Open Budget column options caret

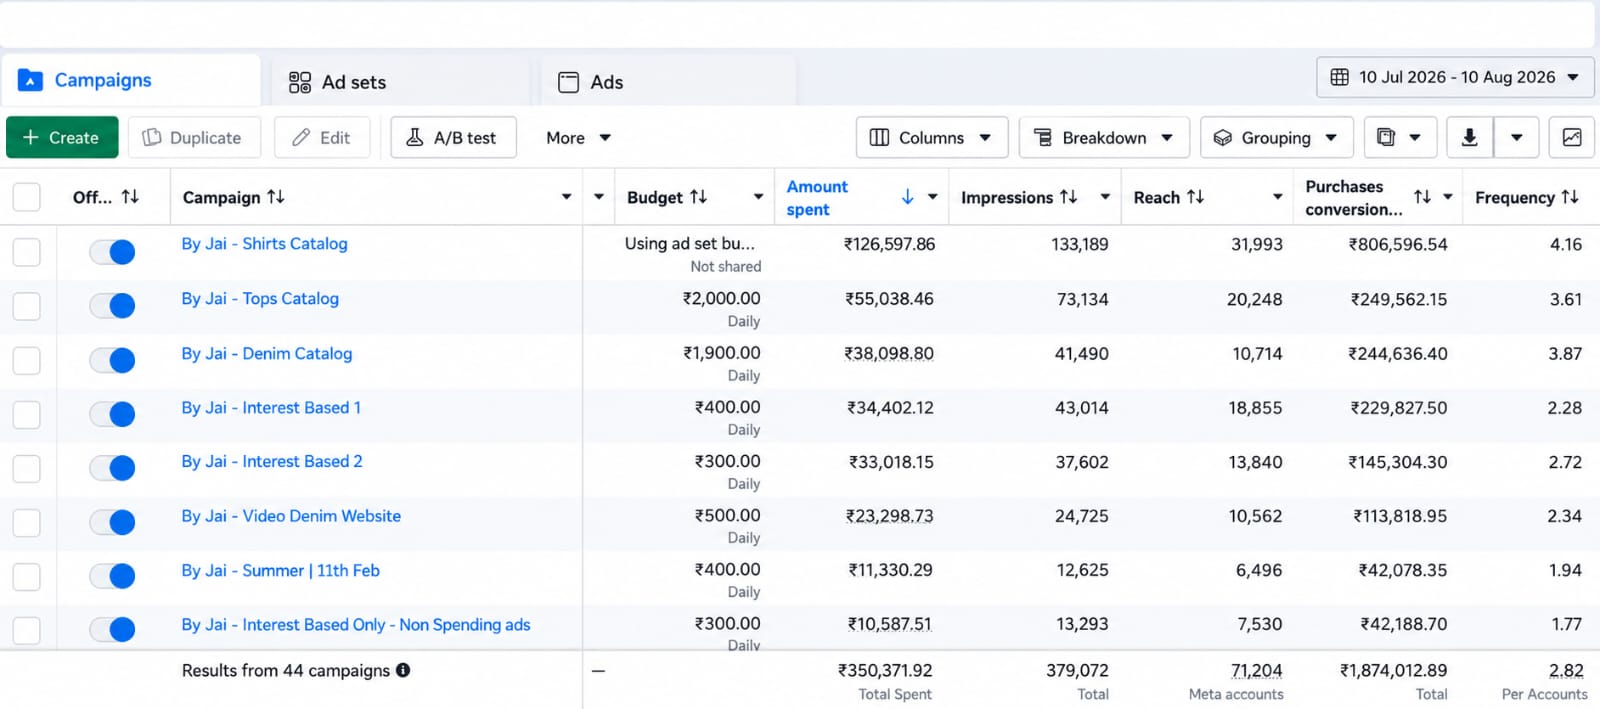758,197
